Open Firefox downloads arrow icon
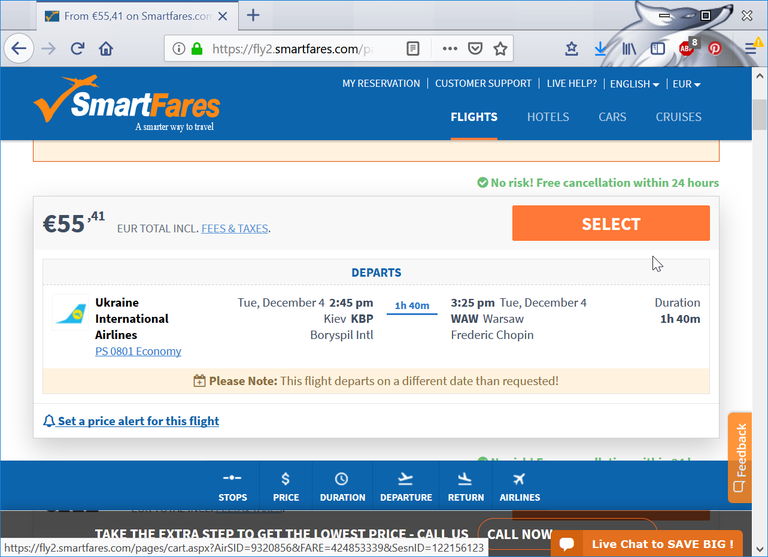The width and height of the screenshot is (768, 557). (600, 48)
